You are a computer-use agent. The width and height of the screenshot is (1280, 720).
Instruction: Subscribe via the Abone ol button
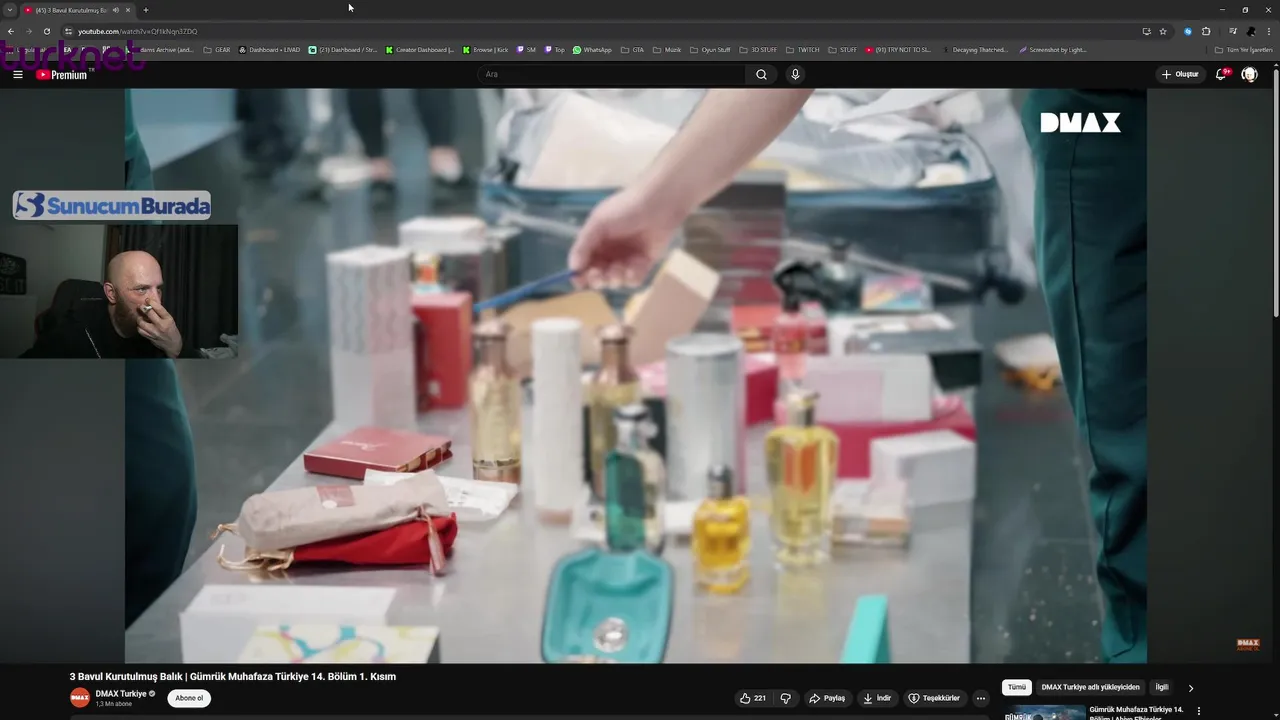[x=188, y=698]
